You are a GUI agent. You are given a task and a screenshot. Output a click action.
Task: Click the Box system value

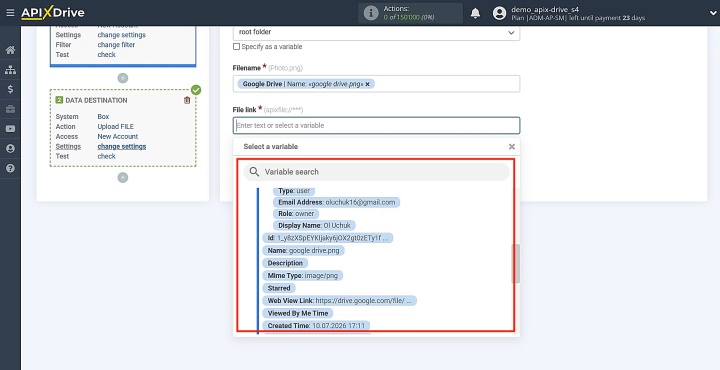(x=103, y=117)
